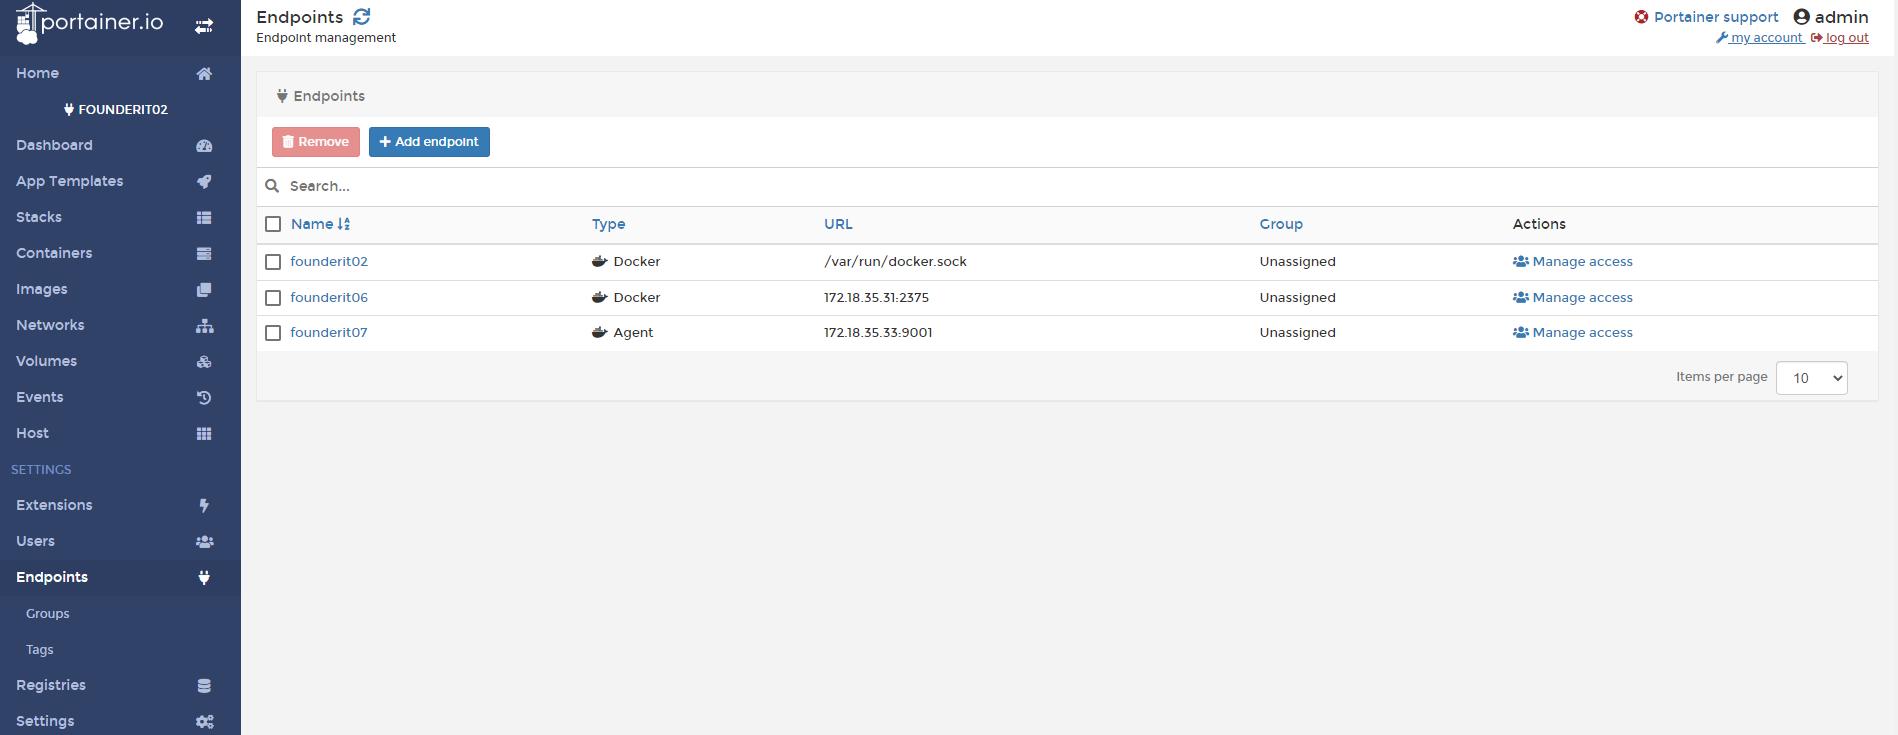Manage access for founderit07

coord(1573,333)
